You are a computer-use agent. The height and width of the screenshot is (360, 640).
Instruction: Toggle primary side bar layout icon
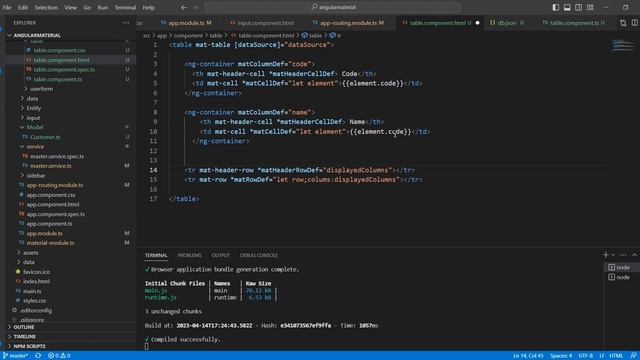point(556,7)
